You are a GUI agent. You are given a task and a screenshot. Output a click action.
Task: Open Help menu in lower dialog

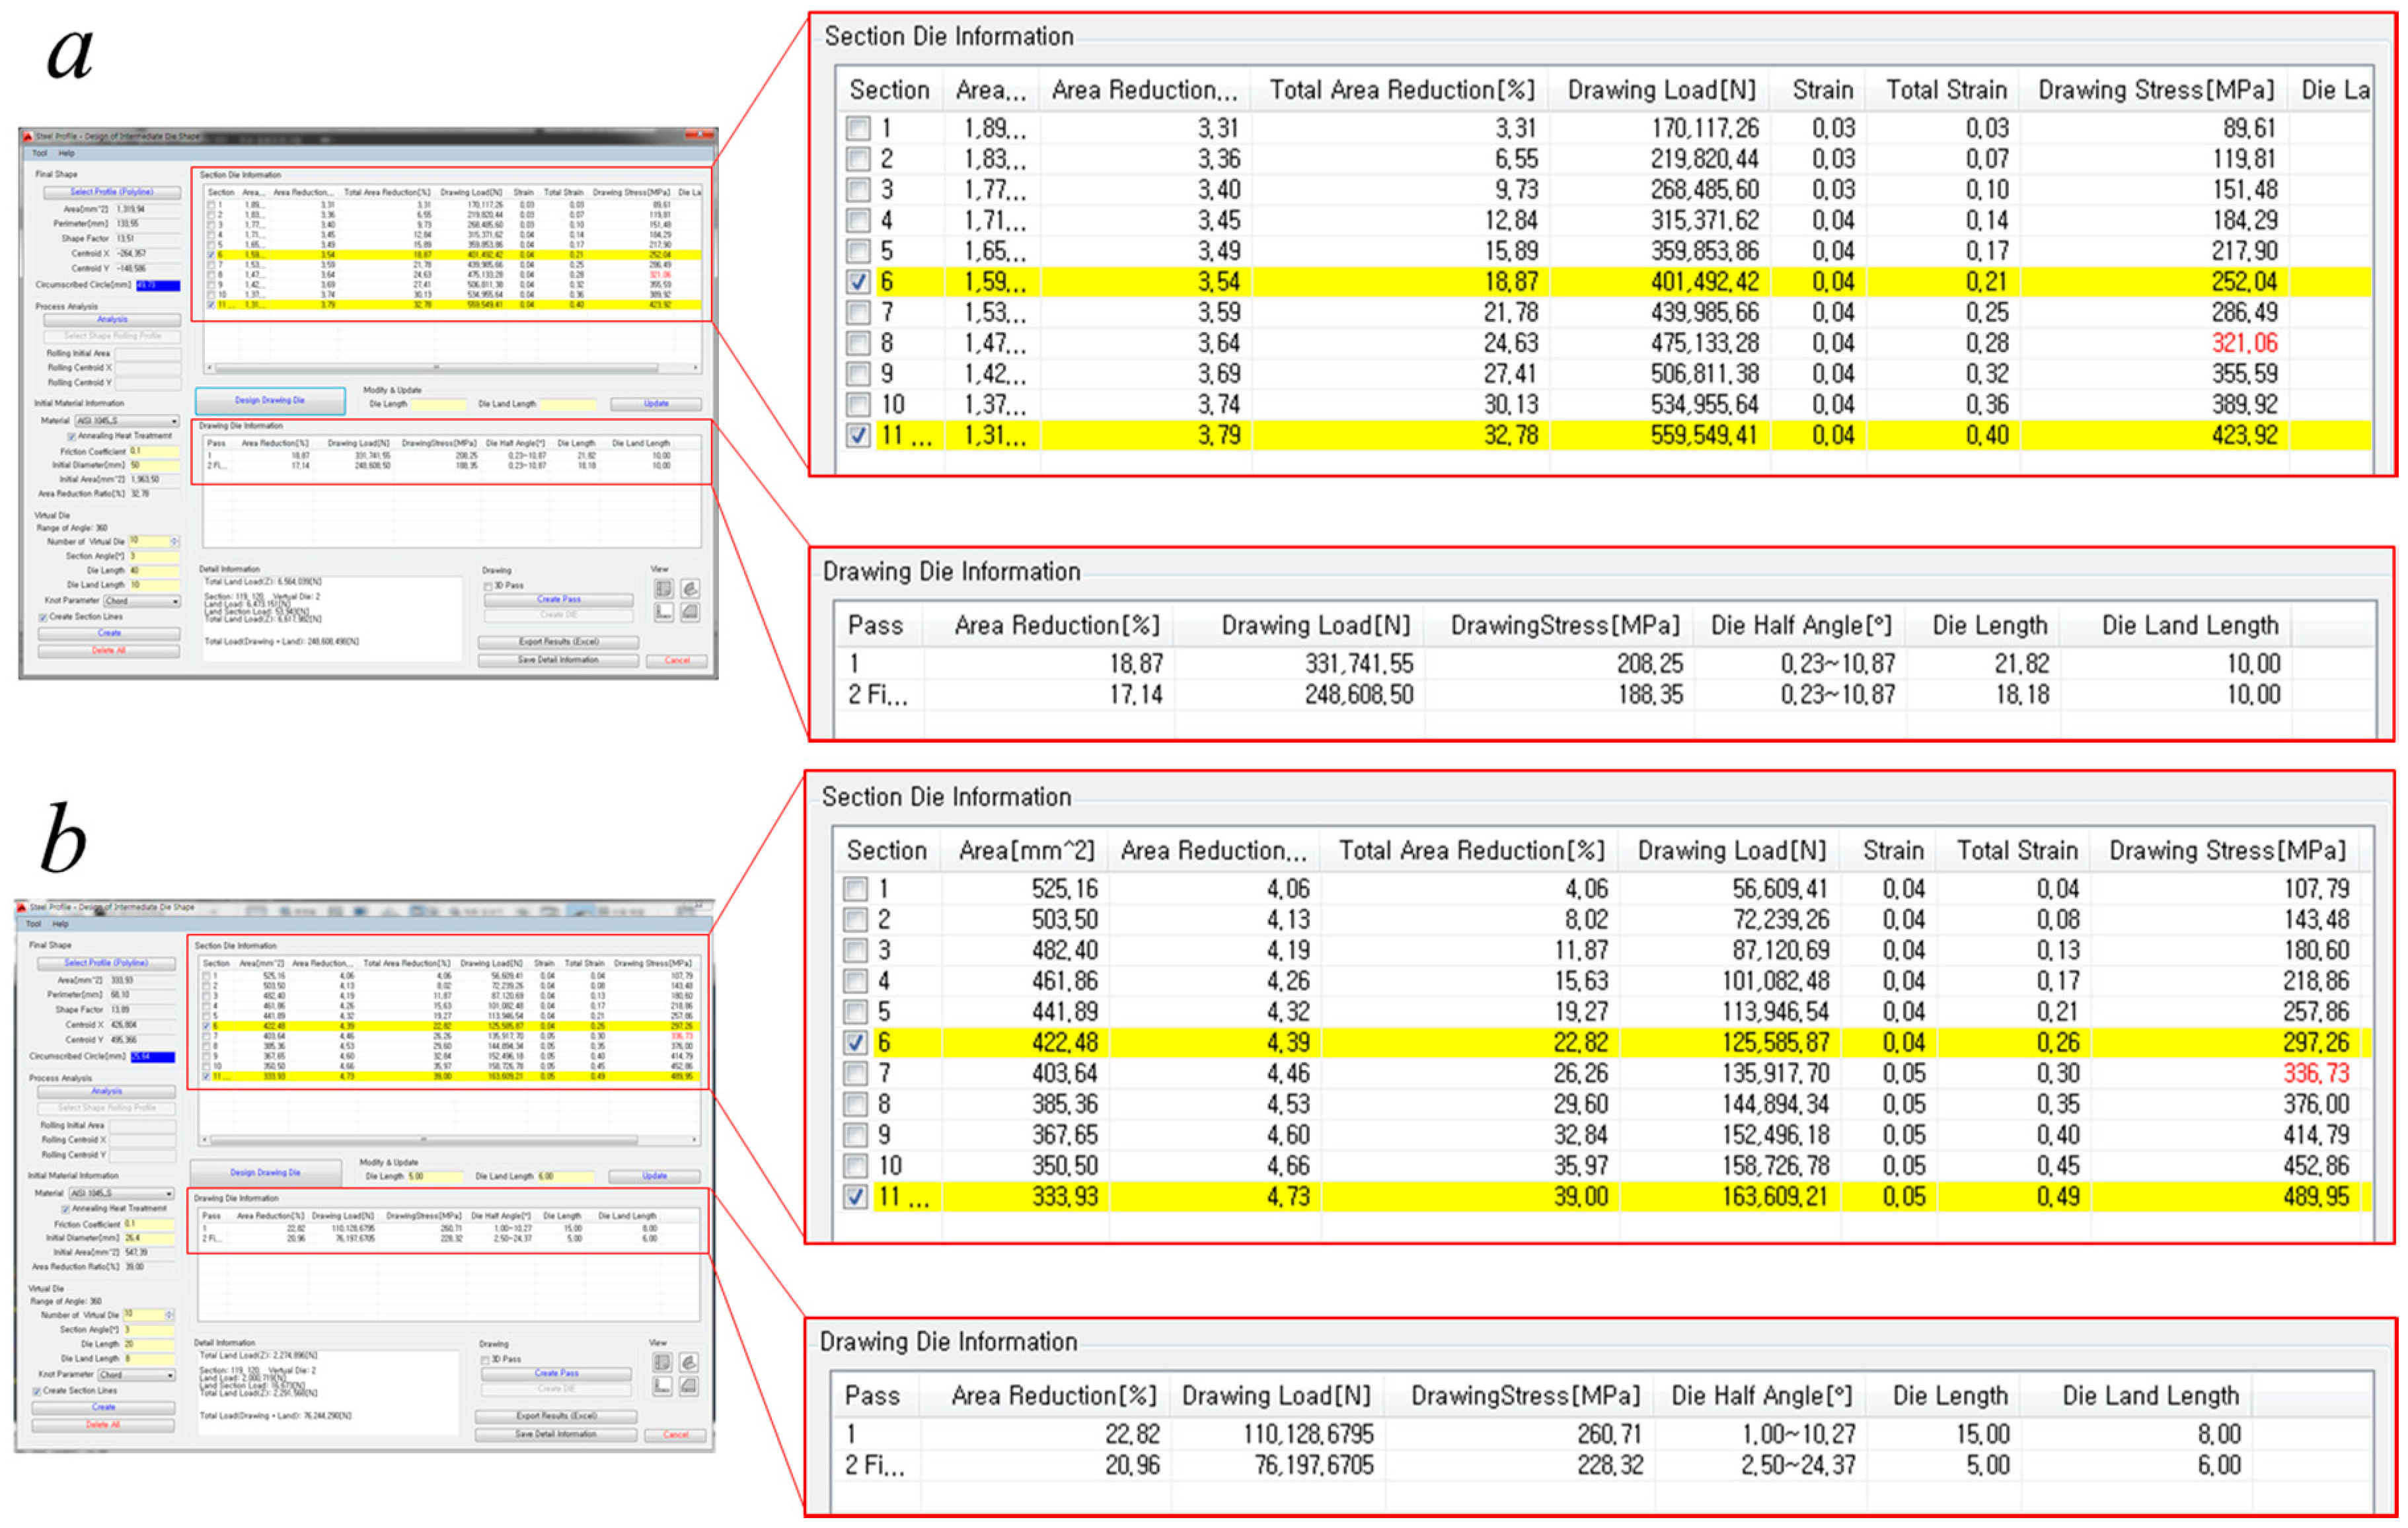click(60, 924)
